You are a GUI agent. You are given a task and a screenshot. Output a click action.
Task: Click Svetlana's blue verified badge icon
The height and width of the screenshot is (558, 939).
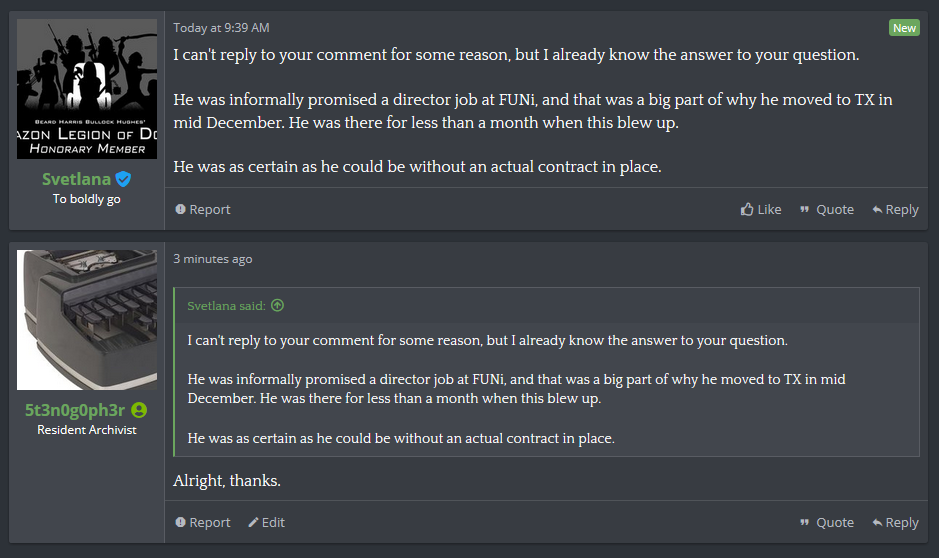(x=123, y=179)
